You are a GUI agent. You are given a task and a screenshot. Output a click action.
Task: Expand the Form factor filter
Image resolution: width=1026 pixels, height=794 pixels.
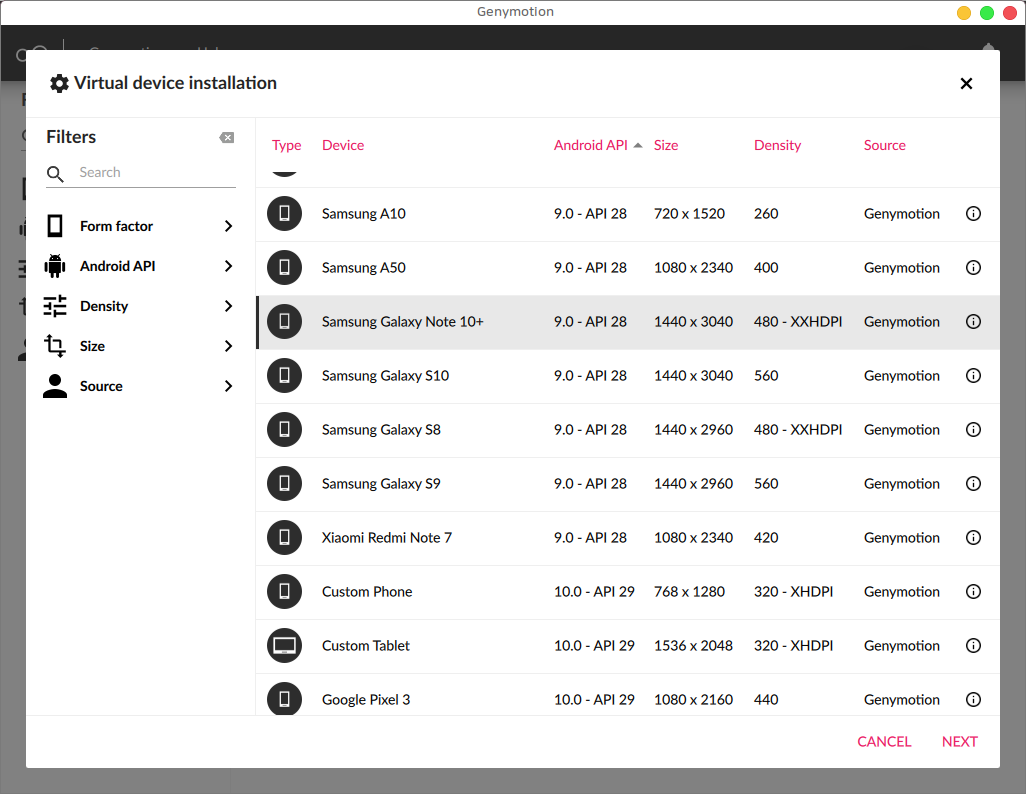pos(140,226)
